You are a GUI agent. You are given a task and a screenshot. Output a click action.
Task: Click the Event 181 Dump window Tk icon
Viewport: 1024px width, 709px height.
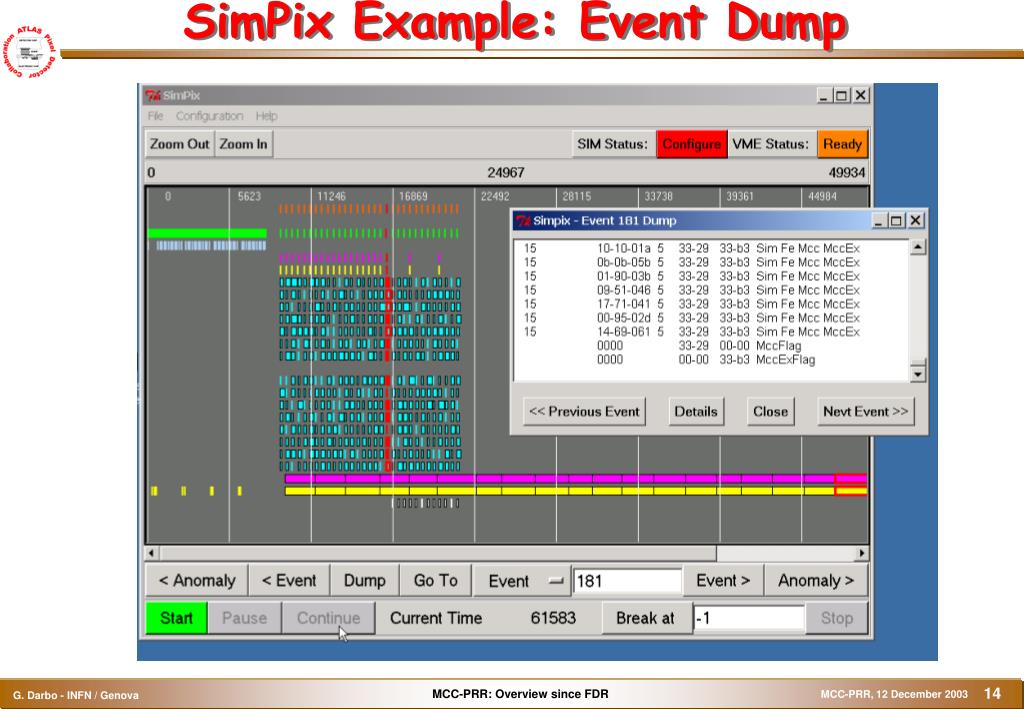[x=523, y=221]
